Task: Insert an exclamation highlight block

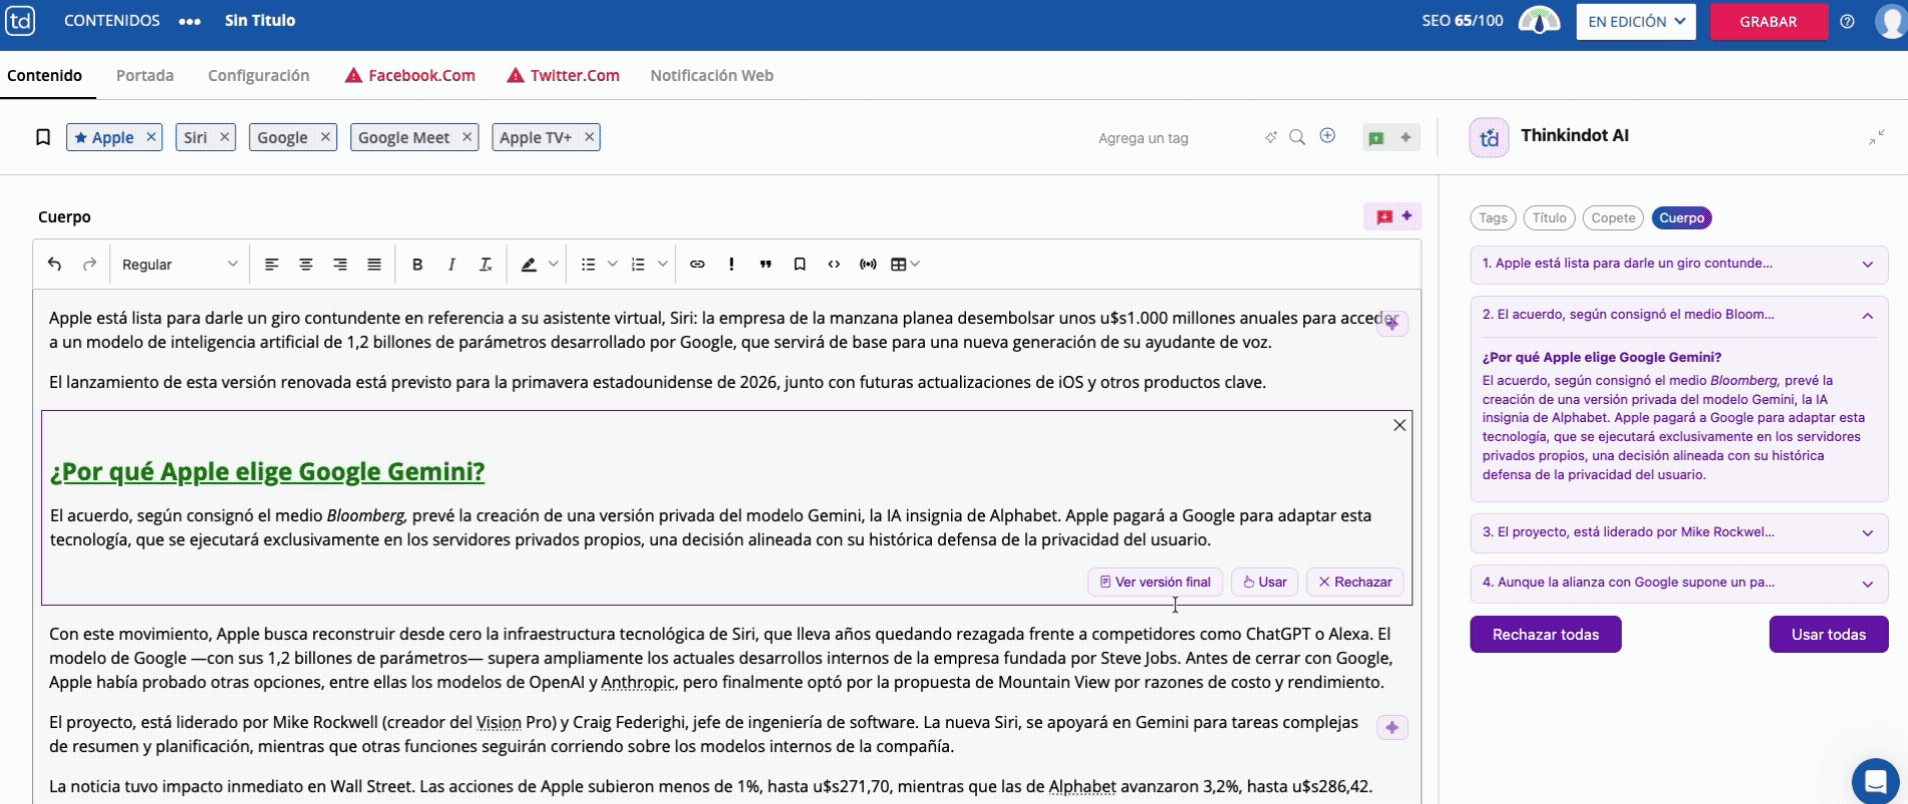Action: point(731,264)
